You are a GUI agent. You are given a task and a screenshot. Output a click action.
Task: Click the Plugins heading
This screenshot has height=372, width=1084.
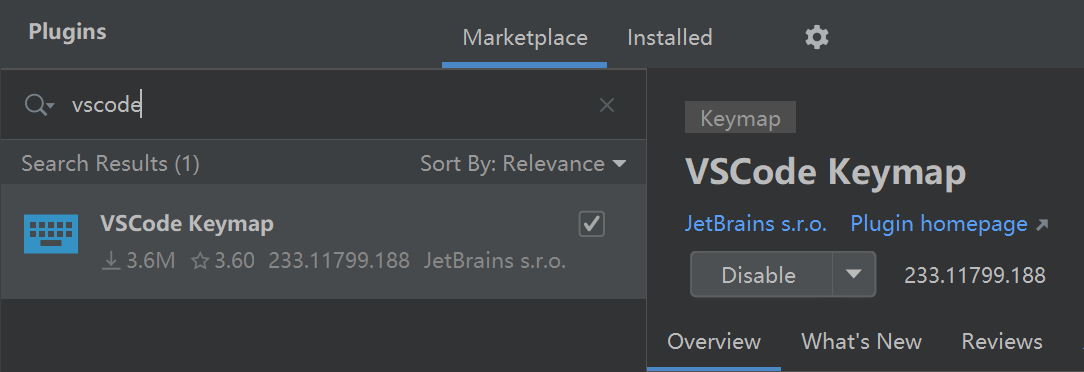point(68,32)
